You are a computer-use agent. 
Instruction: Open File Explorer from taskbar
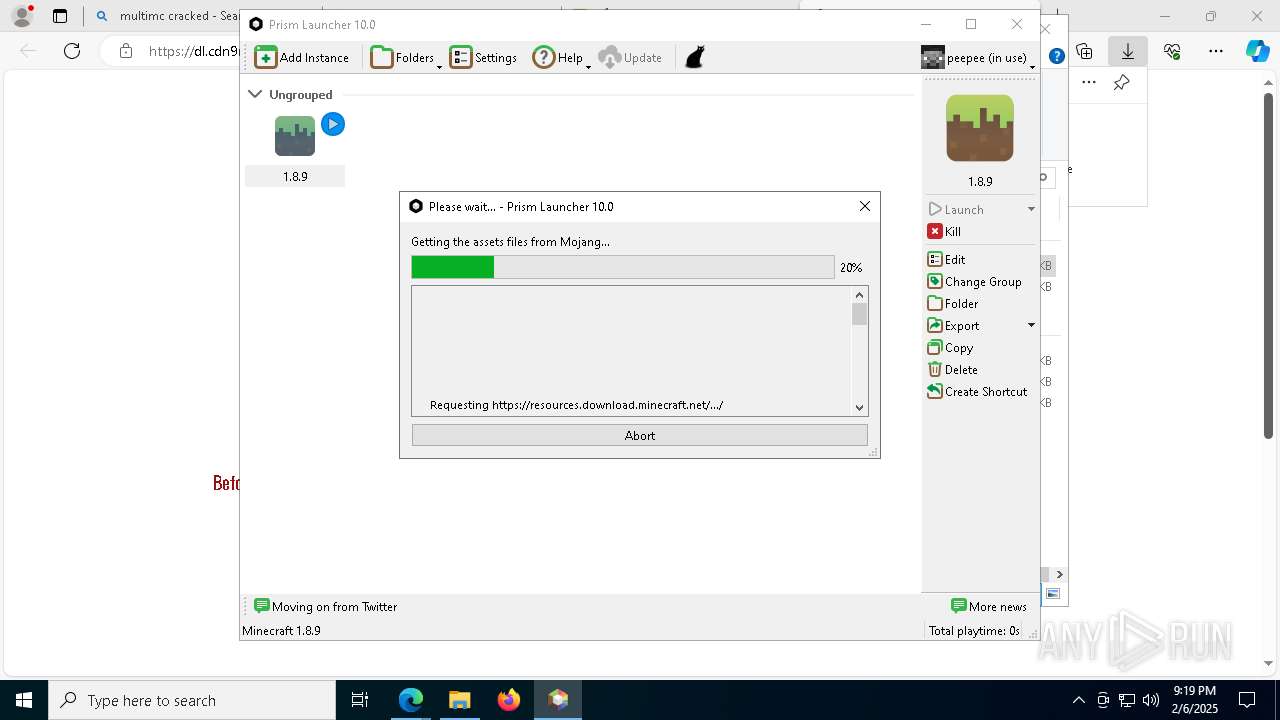click(459, 700)
